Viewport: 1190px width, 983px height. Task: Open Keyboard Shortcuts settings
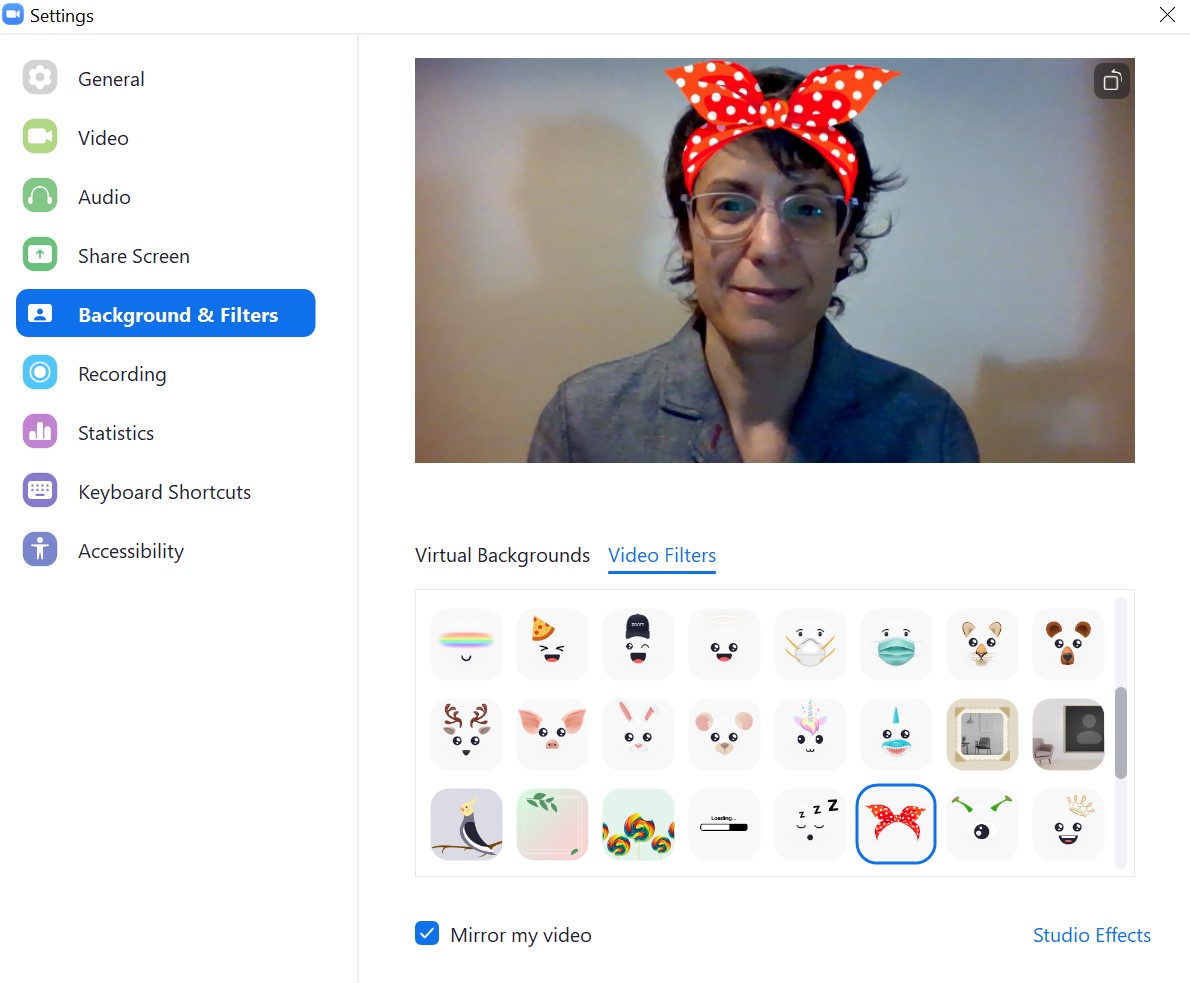point(164,492)
